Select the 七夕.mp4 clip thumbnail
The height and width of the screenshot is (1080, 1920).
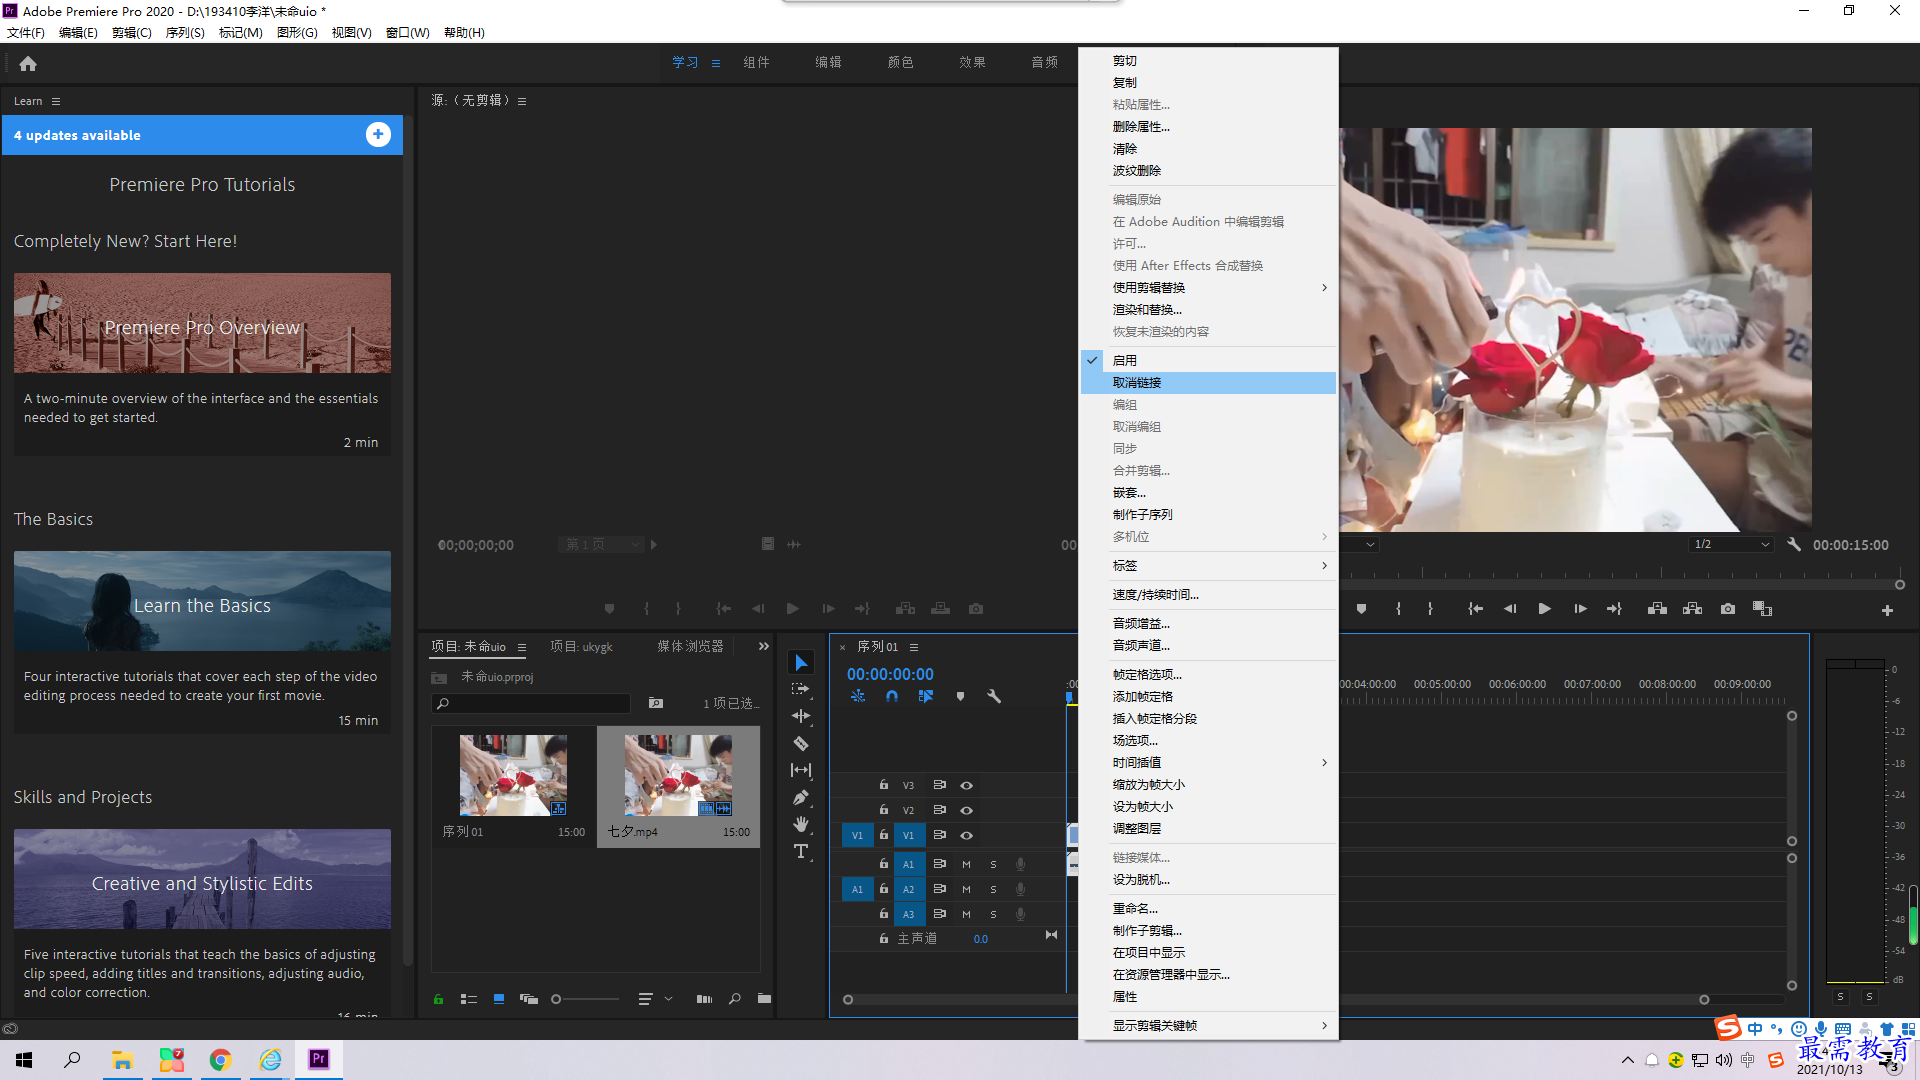[678, 776]
